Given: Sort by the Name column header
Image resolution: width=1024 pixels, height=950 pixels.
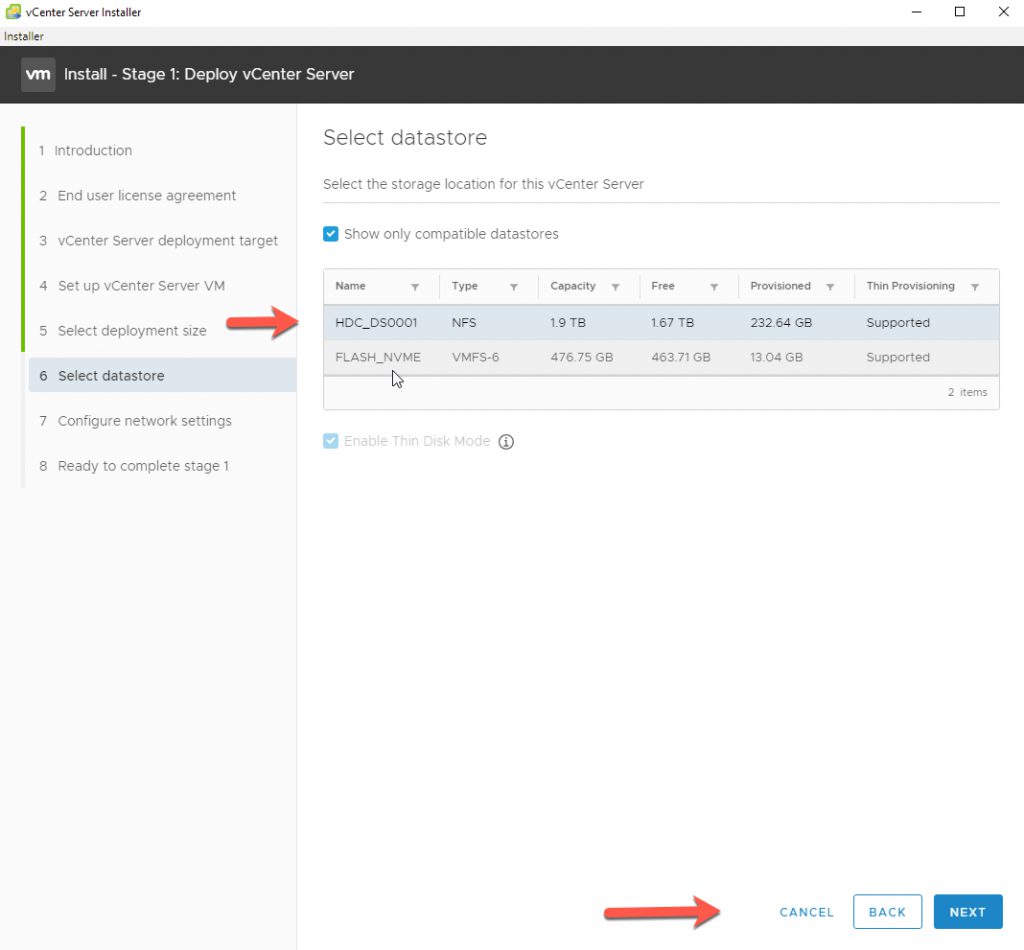Looking at the screenshot, I should pyautogui.click(x=351, y=286).
